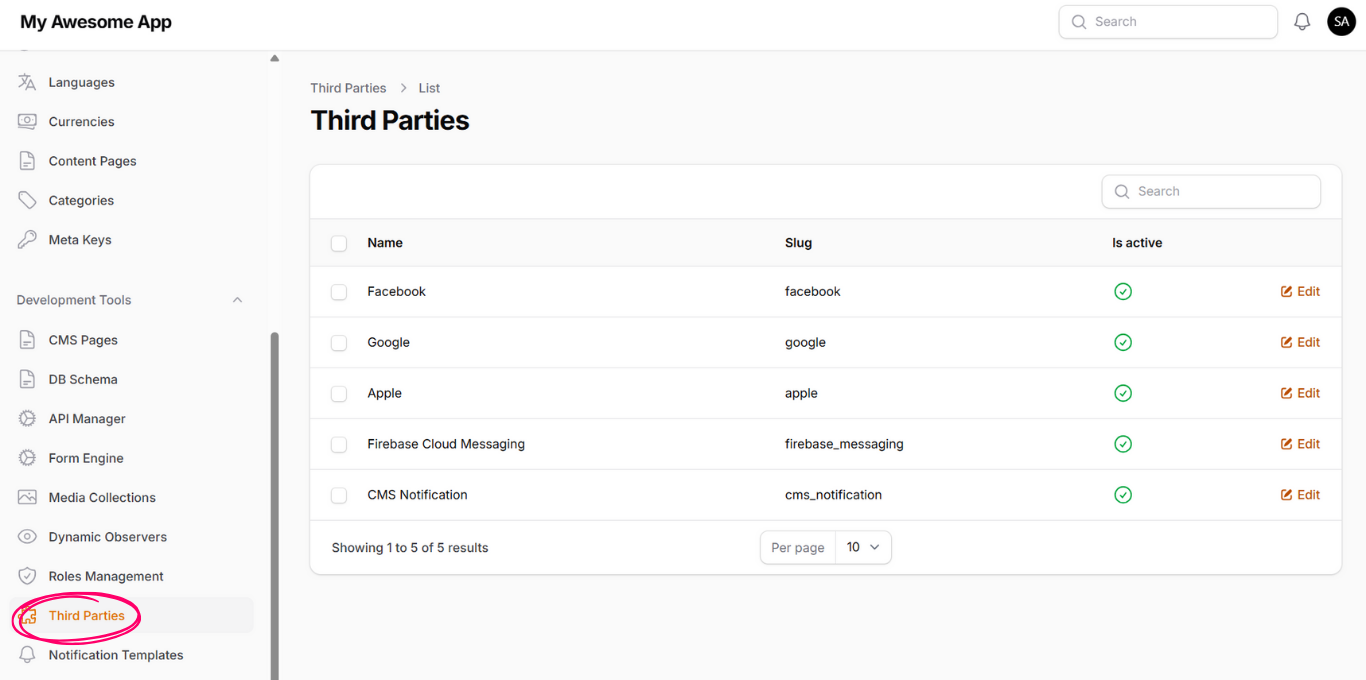This screenshot has width=1366, height=680.
Task: Open the SA user avatar menu
Action: 1341,22
